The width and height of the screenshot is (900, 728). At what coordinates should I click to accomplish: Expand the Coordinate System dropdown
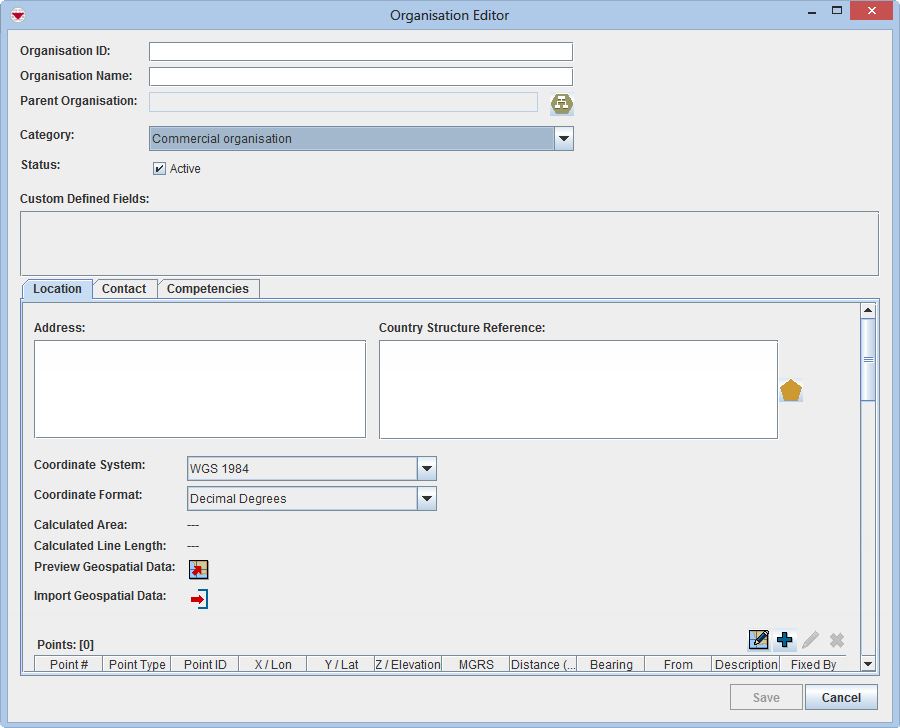[x=427, y=468]
